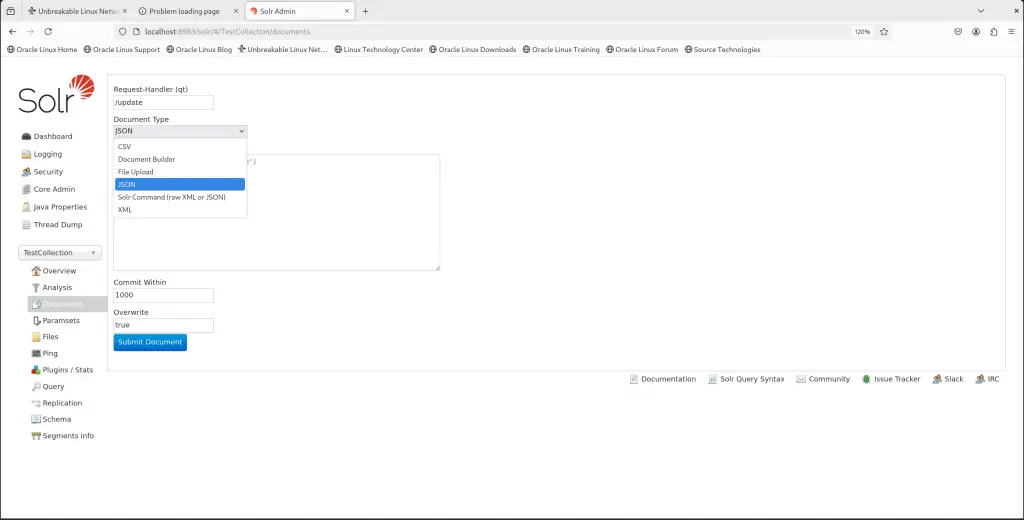Click the Request-Handler /update field

[163, 103]
